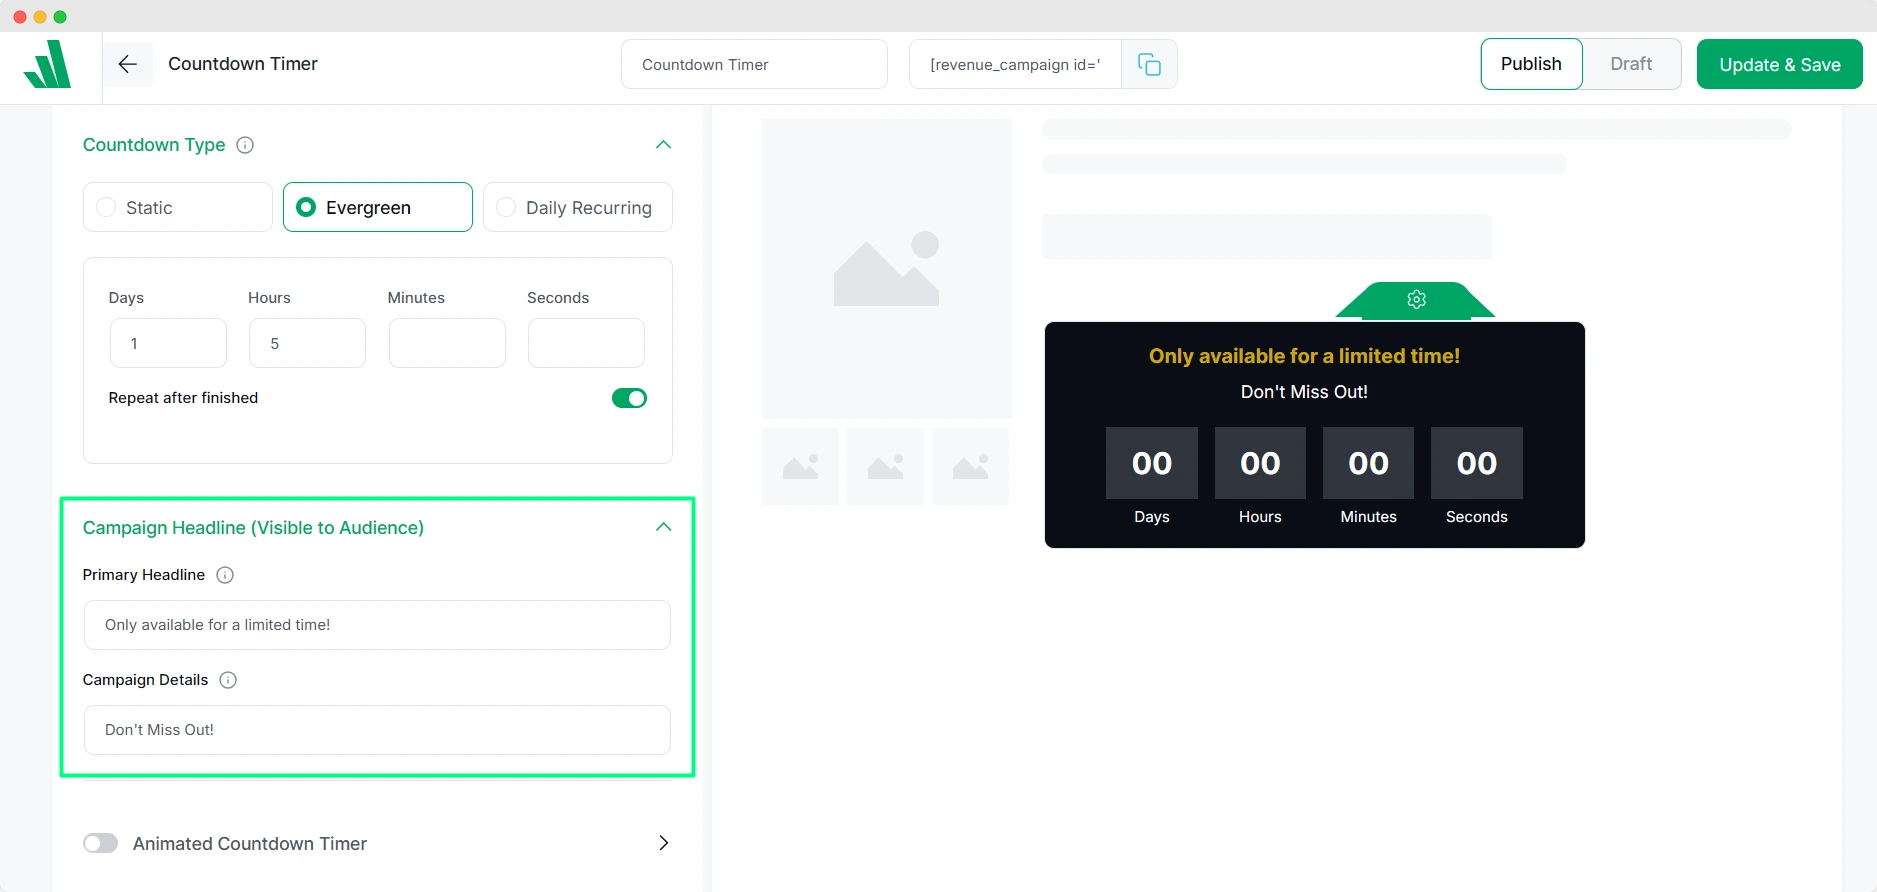Image resolution: width=1877 pixels, height=892 pixels.
Task: Click the Minutes input field
Action: coord(447,343)
